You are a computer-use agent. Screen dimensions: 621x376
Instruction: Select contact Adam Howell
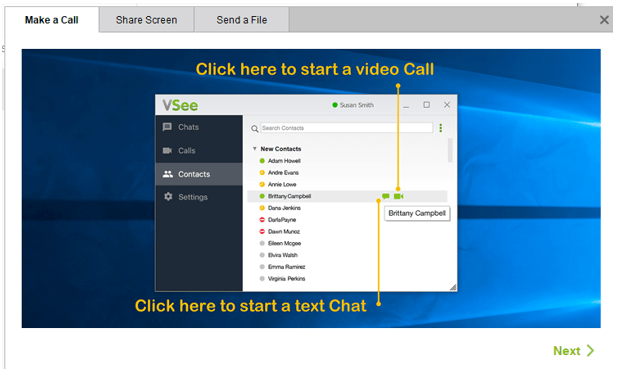pos(284,161)
